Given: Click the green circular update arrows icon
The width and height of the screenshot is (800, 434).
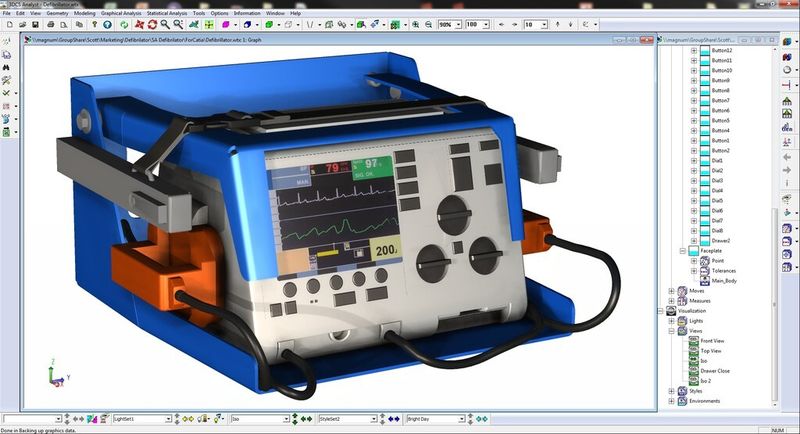Looking at the screenshot, I should [124, 24].
